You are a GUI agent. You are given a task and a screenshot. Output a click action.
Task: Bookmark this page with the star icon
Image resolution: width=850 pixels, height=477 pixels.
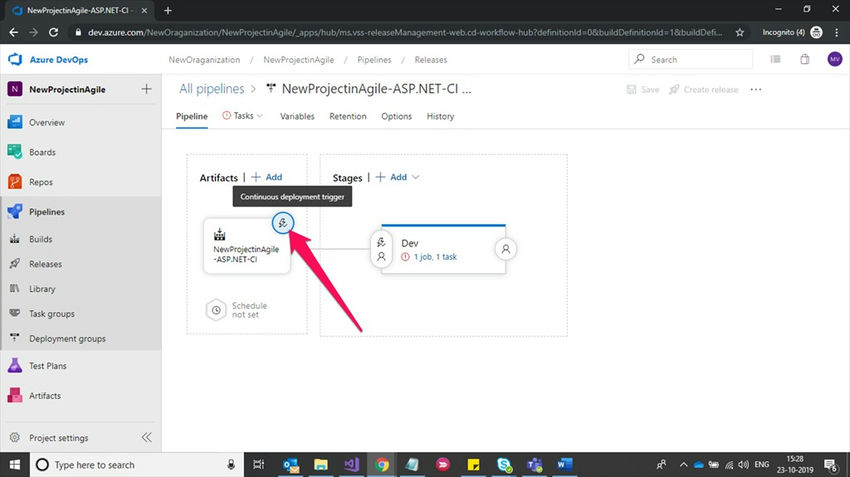click(740, 33)
